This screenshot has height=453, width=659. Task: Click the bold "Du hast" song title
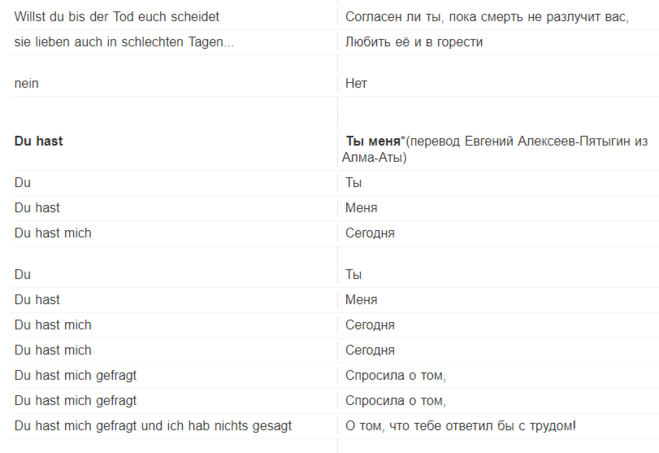[x=38, y=141]
